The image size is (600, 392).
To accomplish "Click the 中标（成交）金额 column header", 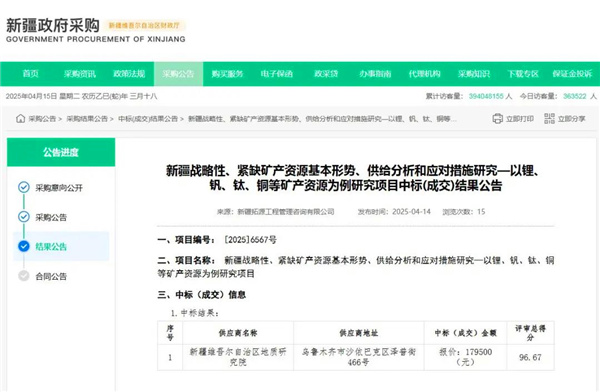I will 465,333.
